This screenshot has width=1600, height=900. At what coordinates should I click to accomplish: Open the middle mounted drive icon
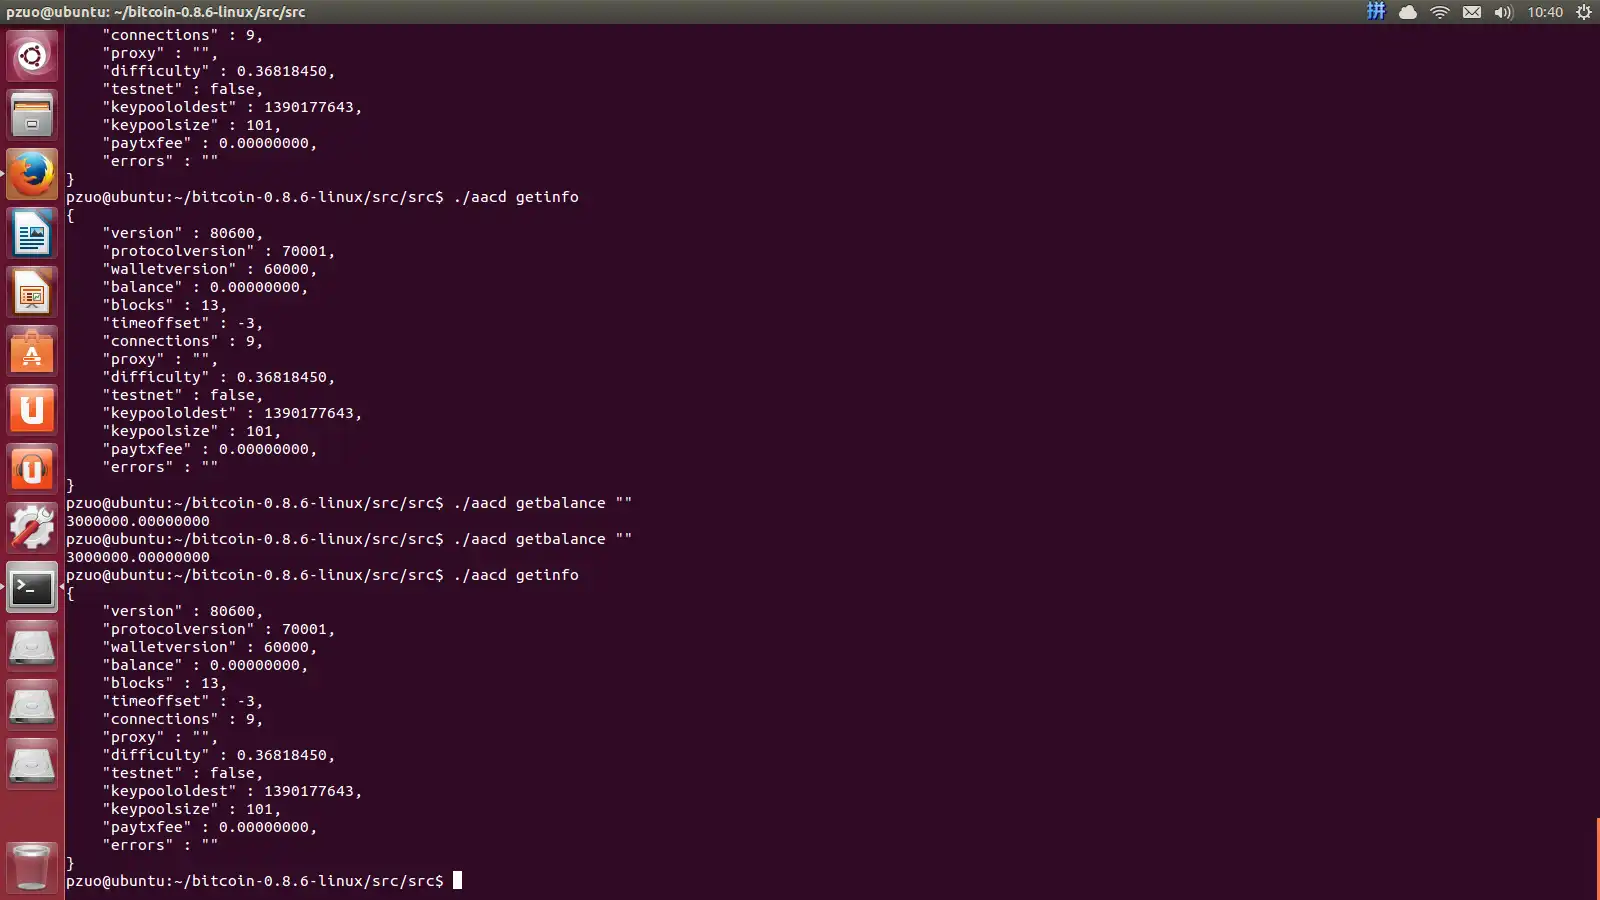[x=32, y=705]
